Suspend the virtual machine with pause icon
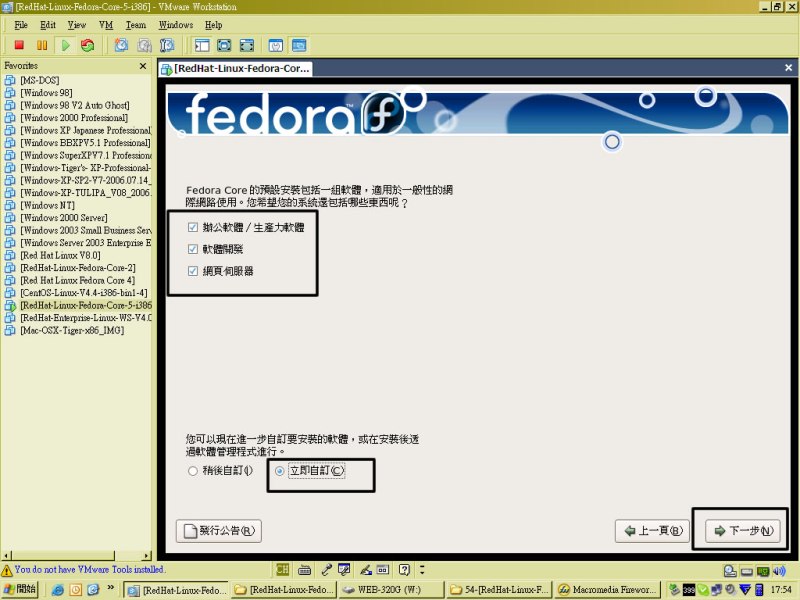The width and height of the screenshot is (800, 600). (42, 45)
